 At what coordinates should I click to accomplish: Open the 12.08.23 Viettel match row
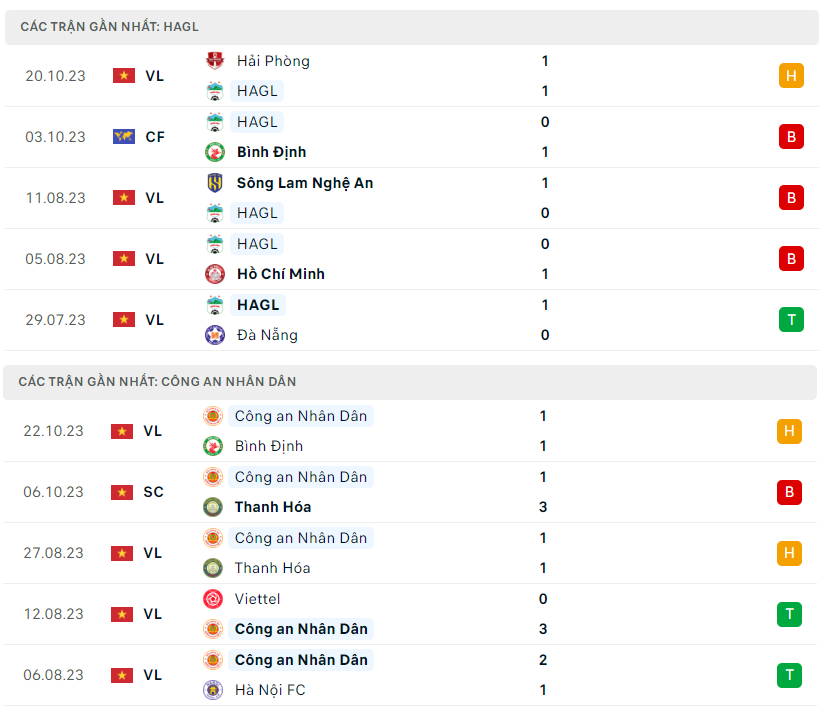click(400, 614)
